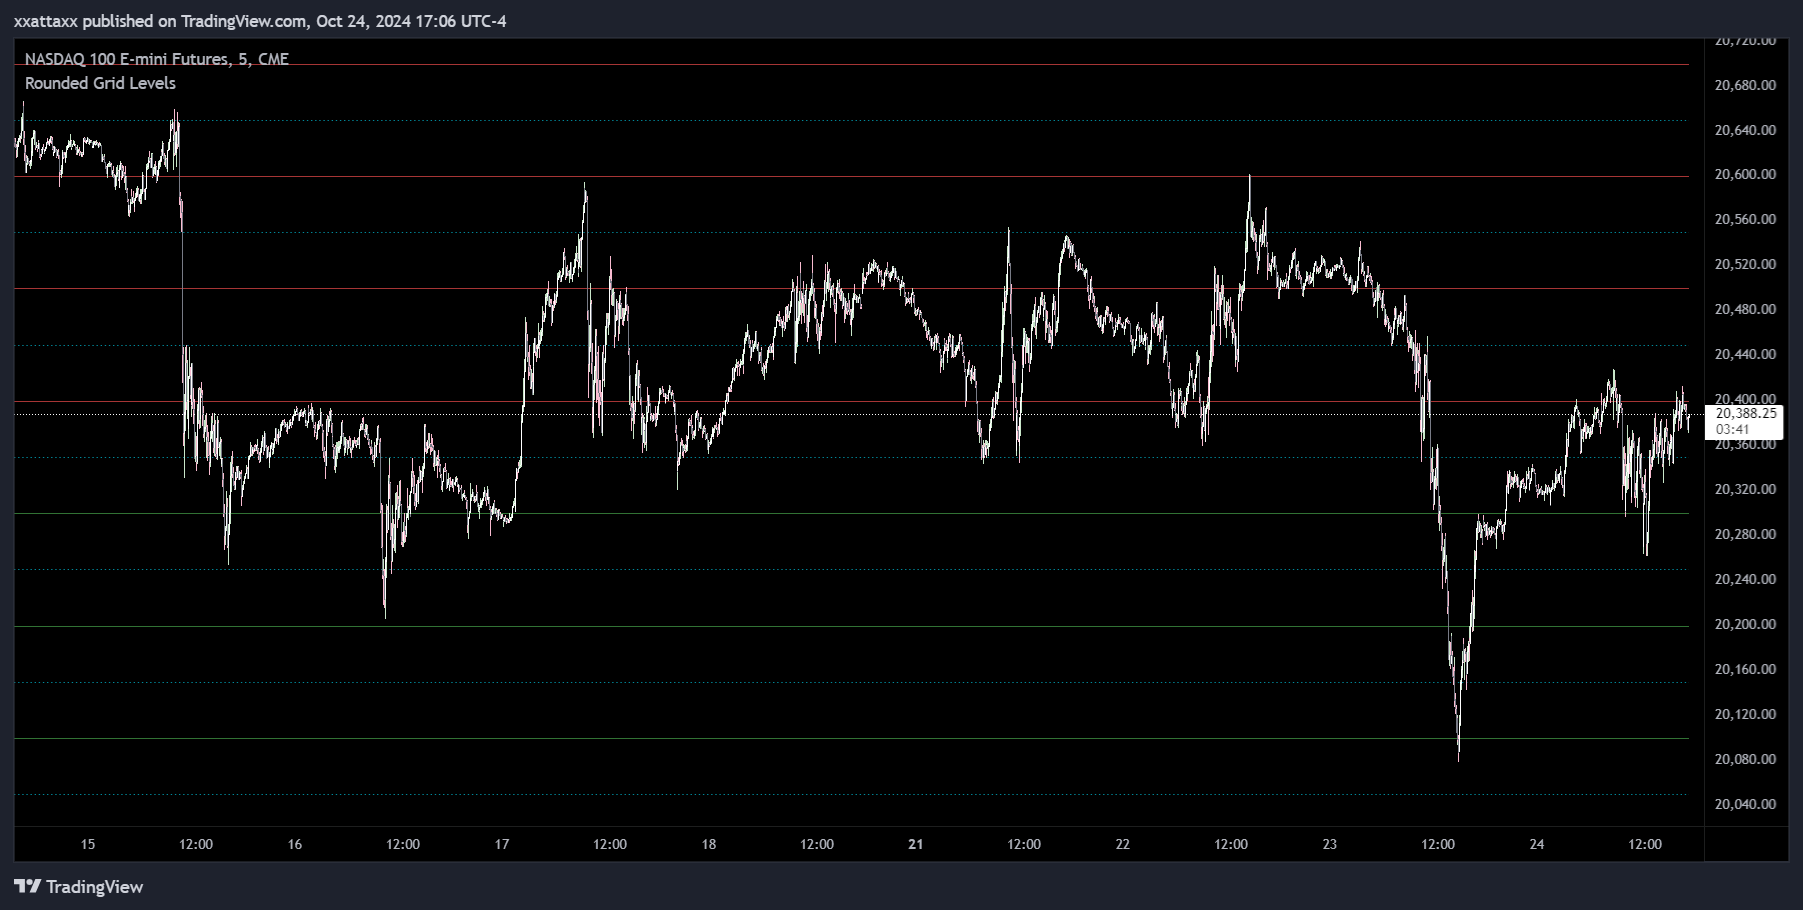Click the 20,640.00 price axis label
This screenshot has width=1803, height=910.
coord(1745,130)
